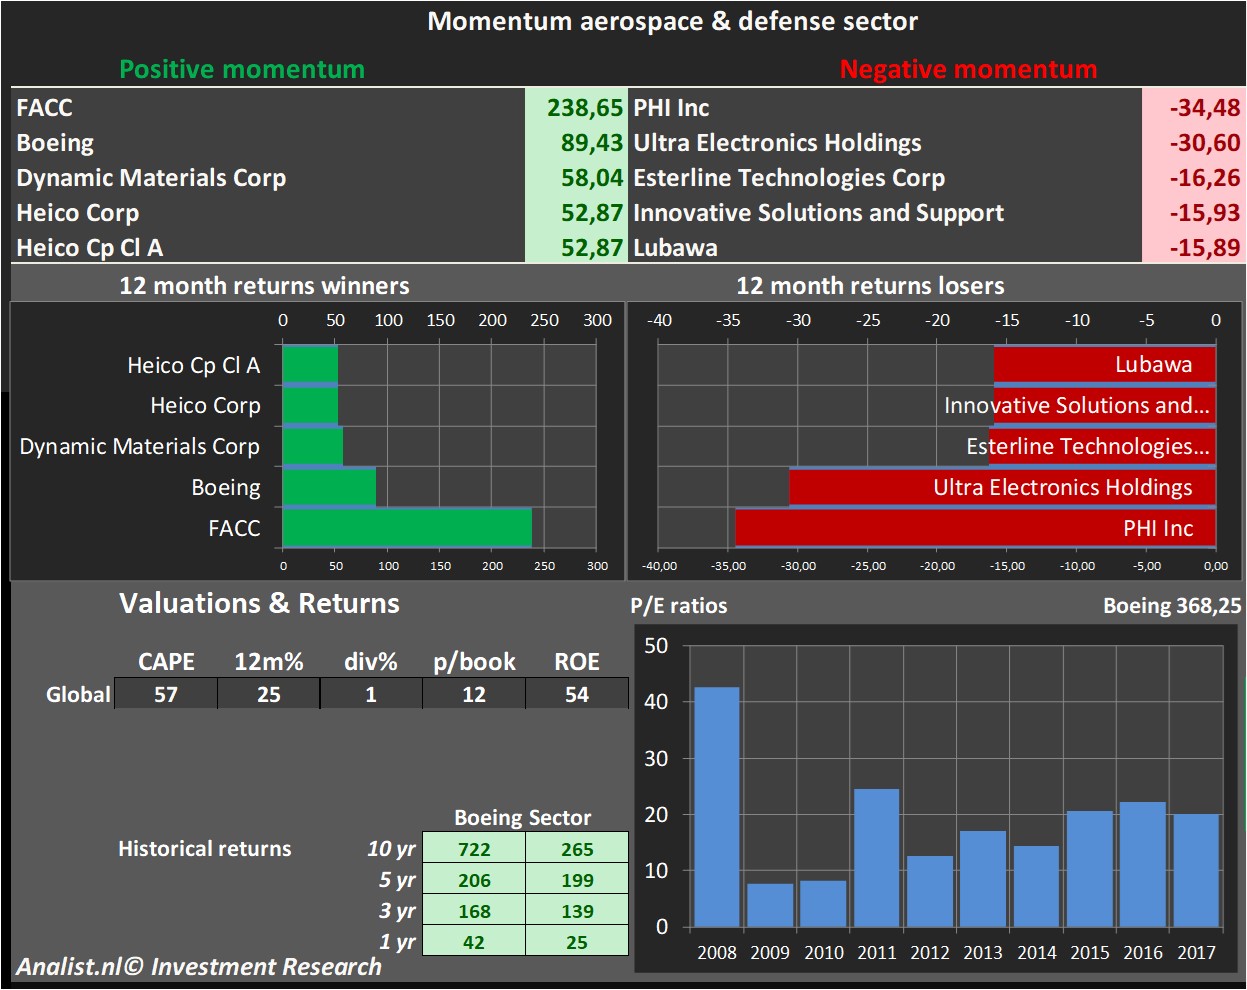
Task: Select the 5 yr Boeing return 206
Action: pyautogui.click(x=474, y=880)
